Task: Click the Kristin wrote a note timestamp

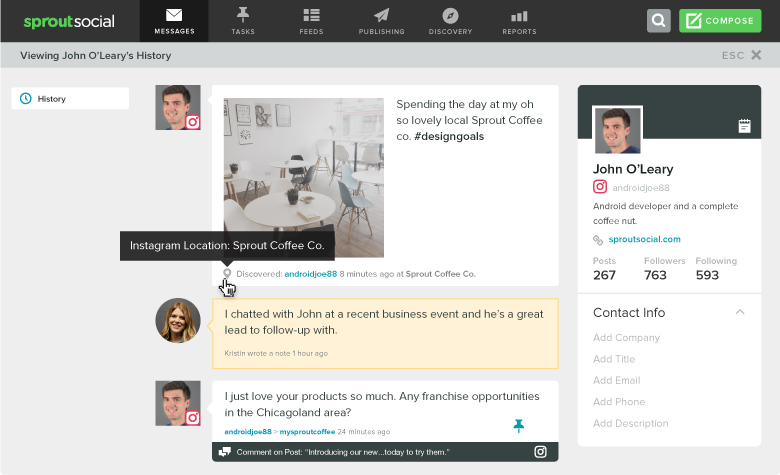Action: point(276,353)
